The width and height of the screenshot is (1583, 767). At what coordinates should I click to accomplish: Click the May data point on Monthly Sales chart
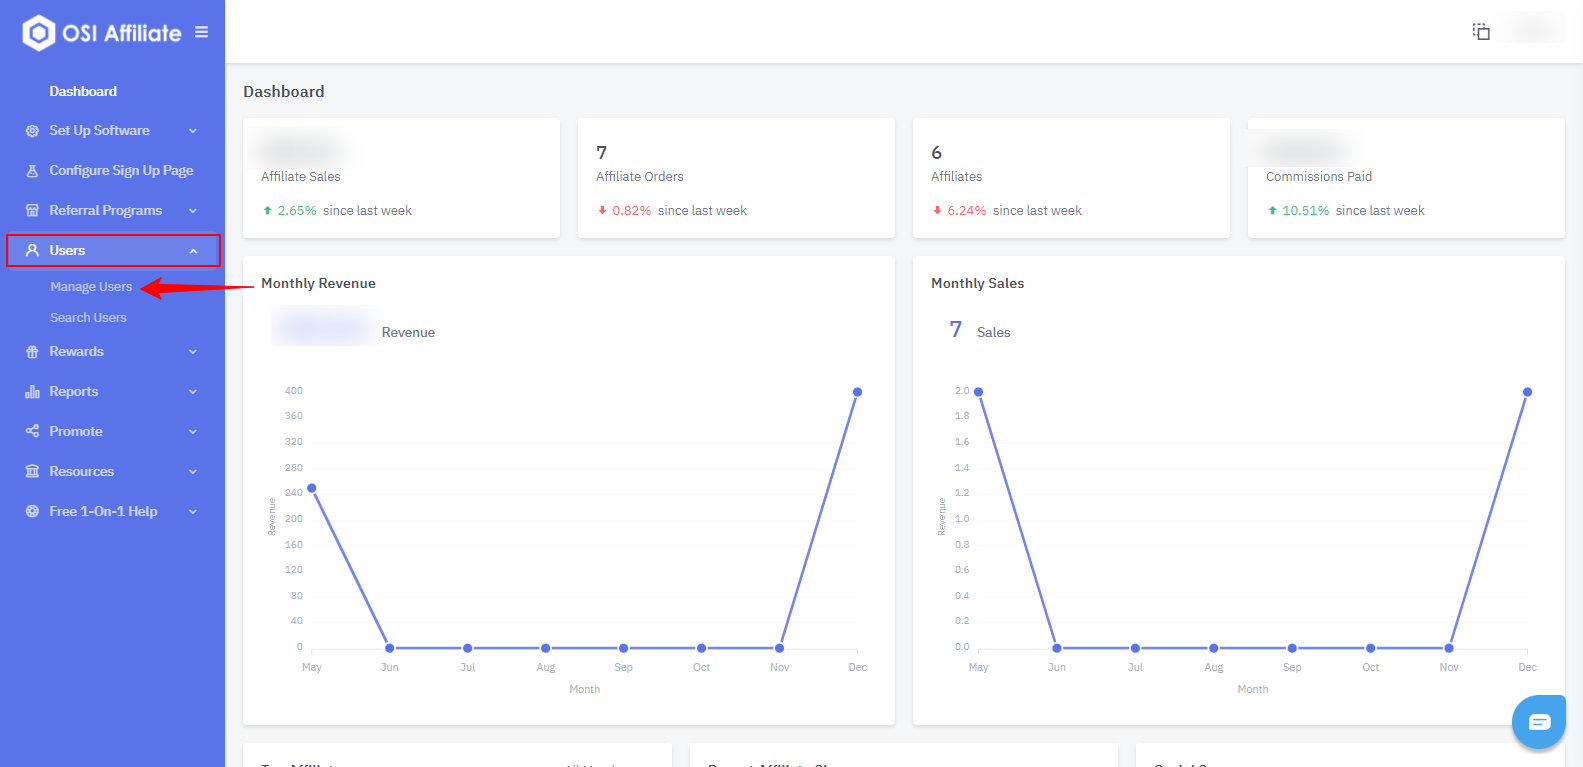click(x=978, y=392)
